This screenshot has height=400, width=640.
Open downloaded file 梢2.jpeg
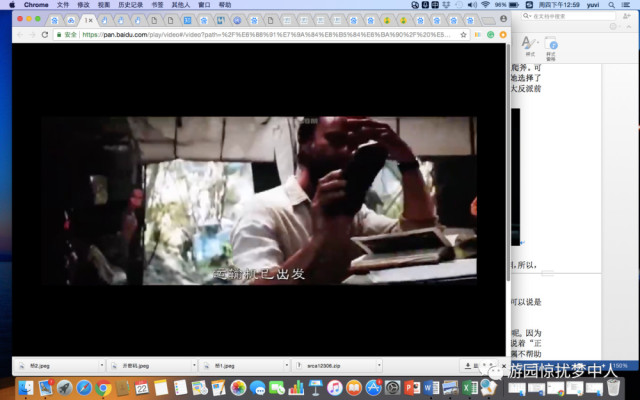click(55, 366)
